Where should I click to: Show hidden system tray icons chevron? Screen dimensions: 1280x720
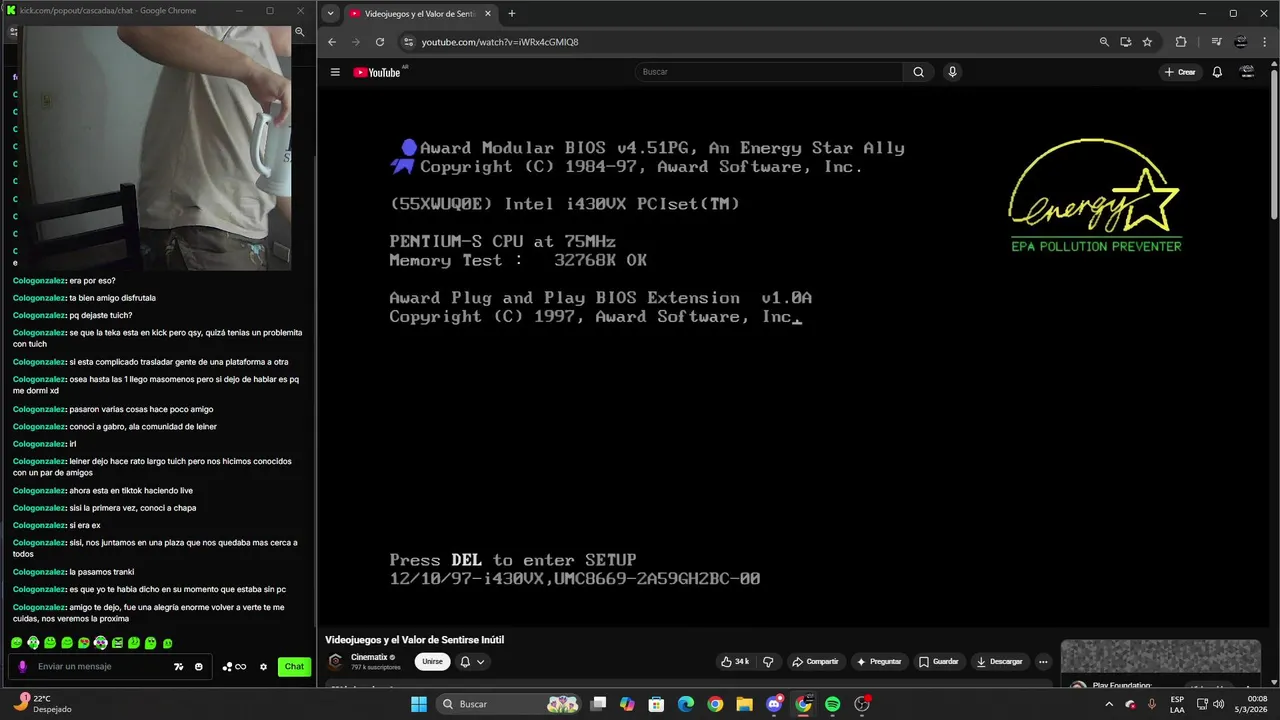point(1108,704)
